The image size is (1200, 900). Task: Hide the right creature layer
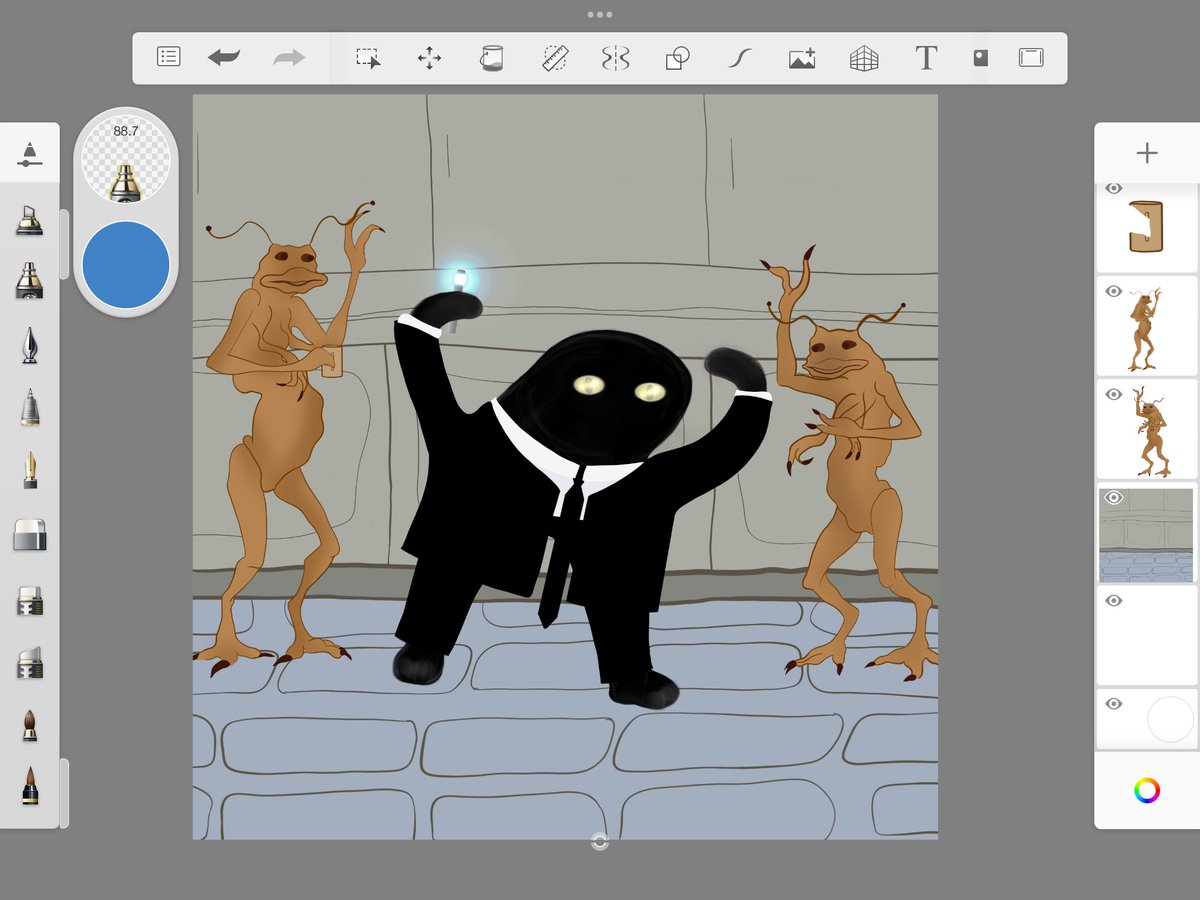coord(1114,395)
